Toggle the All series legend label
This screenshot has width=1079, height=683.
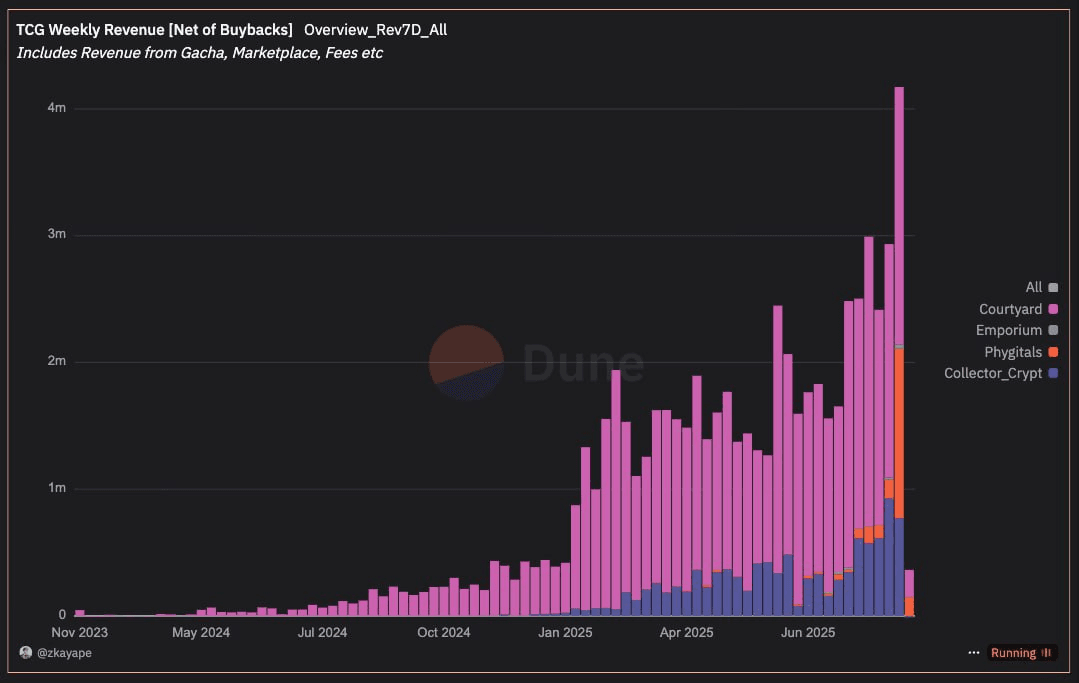tap(1034, 288)
